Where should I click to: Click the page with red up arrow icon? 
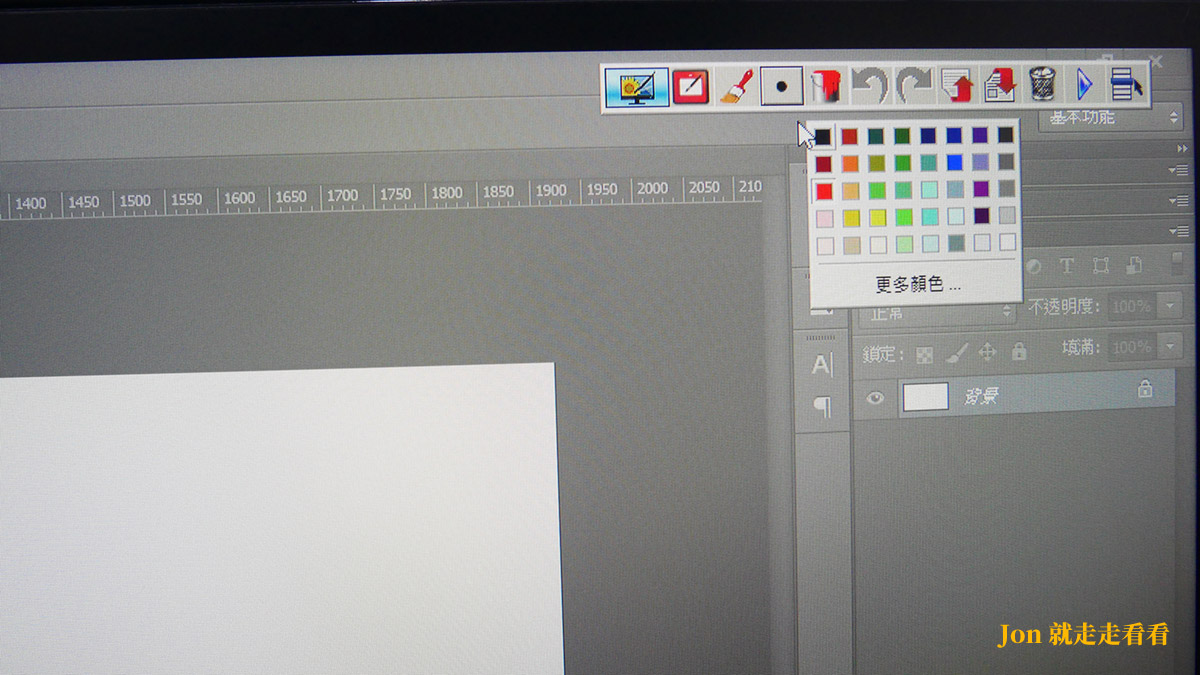(x=957, y=87)
